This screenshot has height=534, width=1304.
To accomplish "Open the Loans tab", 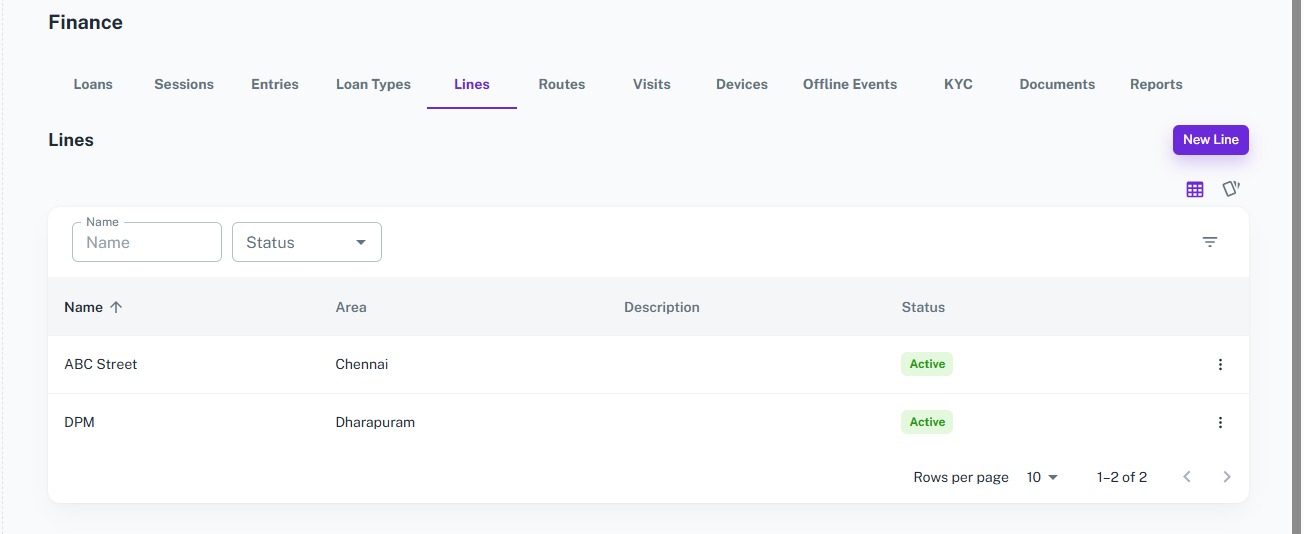I will [93, 84].
